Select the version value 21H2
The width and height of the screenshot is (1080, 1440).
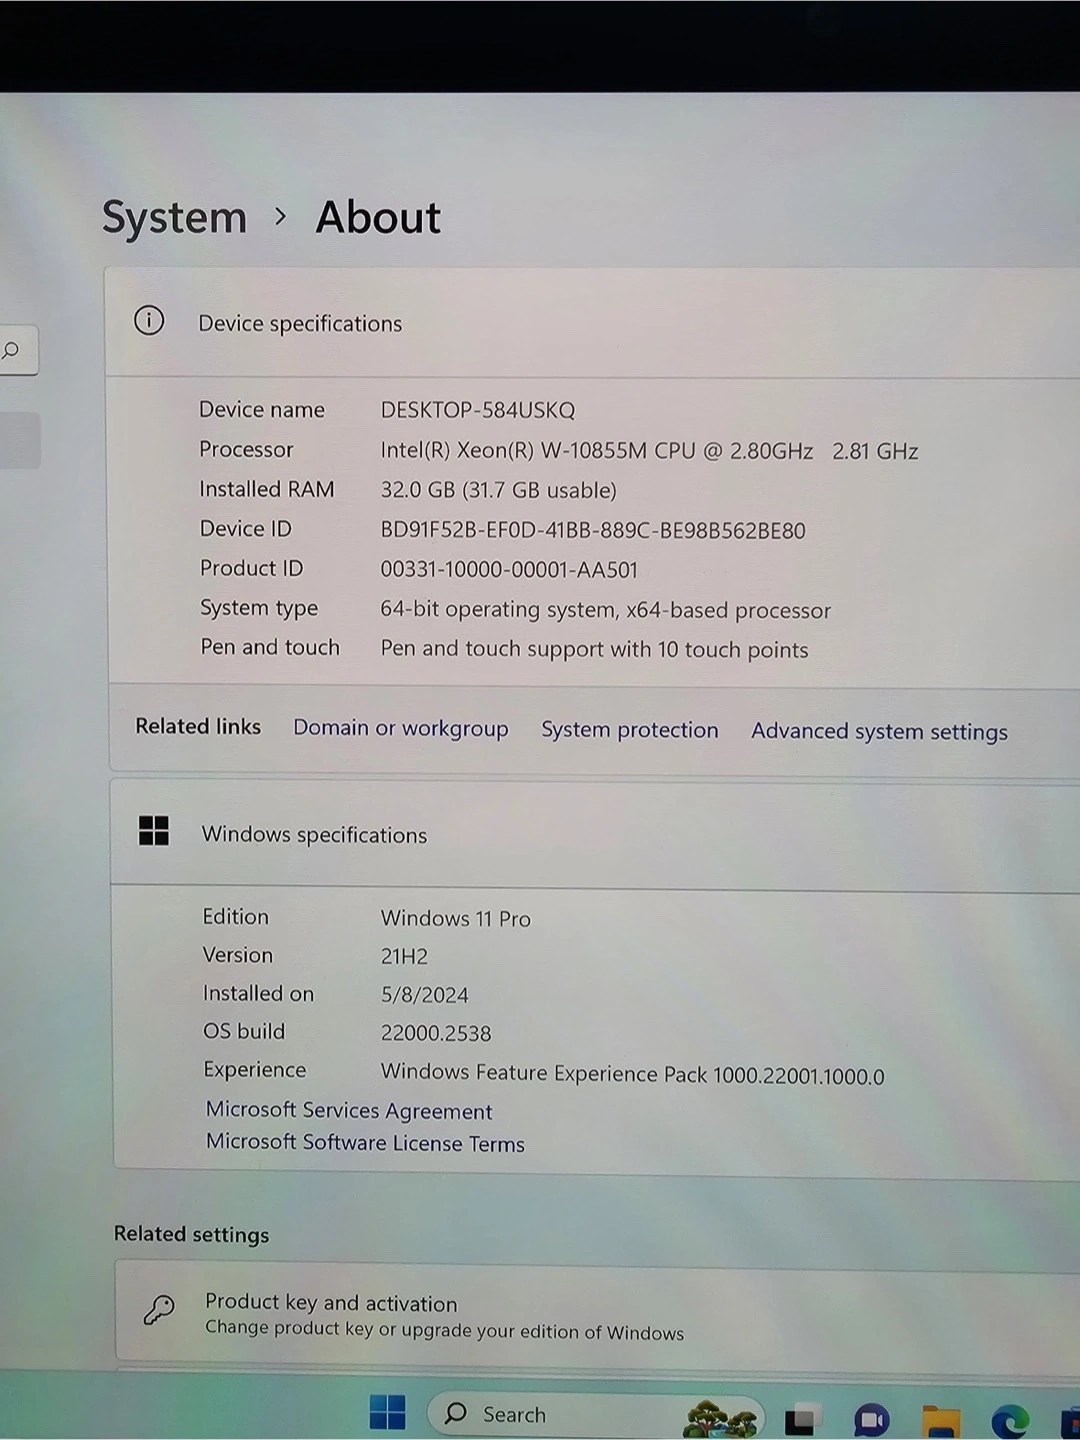point(404,956)
